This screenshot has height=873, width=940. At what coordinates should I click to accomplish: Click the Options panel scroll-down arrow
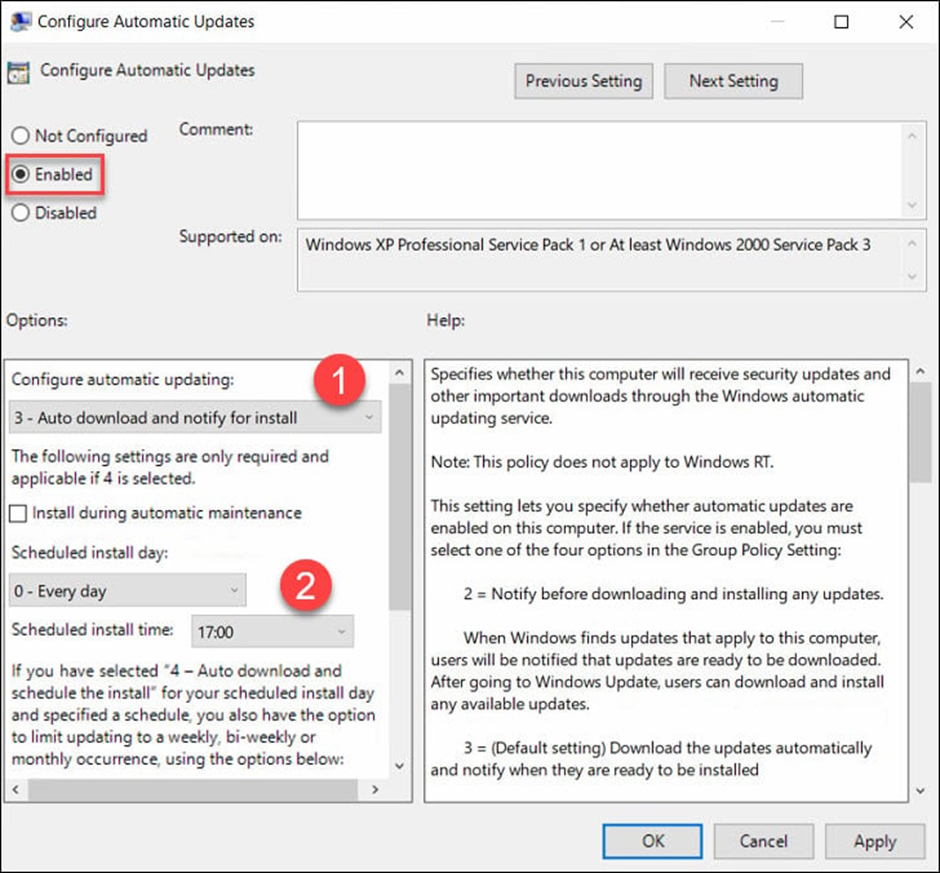point(400,765)
